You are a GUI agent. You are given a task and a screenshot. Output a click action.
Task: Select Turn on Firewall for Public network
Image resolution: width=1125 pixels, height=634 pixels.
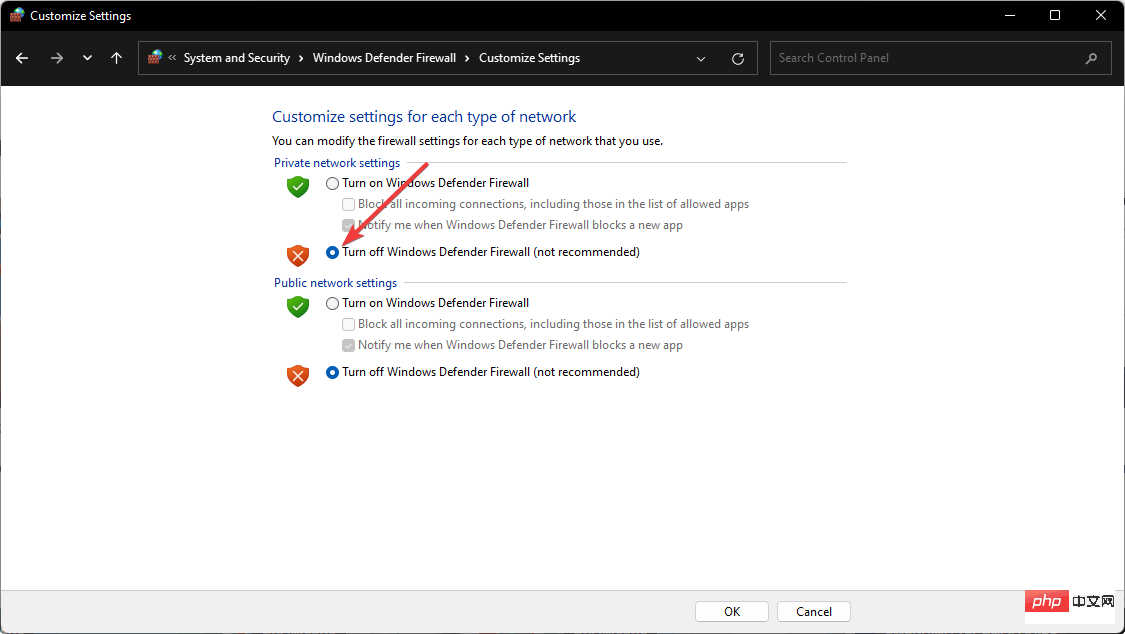333,303
